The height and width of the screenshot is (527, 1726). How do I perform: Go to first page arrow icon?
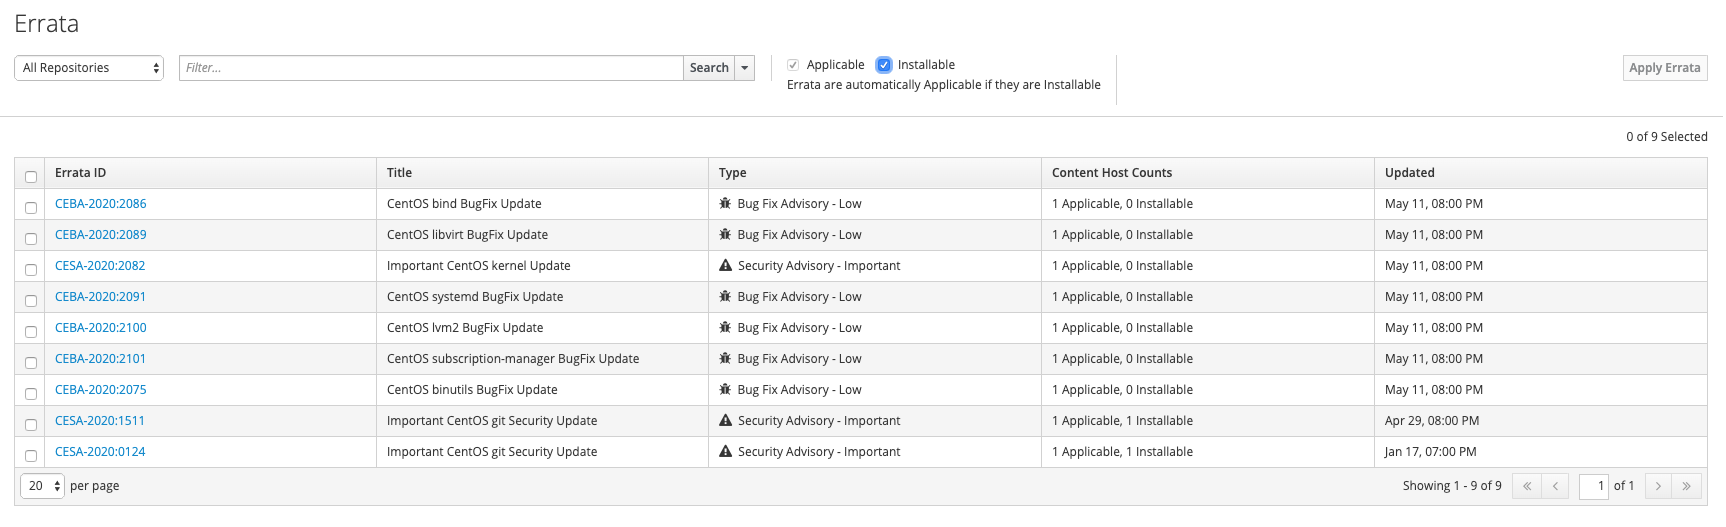[1527, 486]
